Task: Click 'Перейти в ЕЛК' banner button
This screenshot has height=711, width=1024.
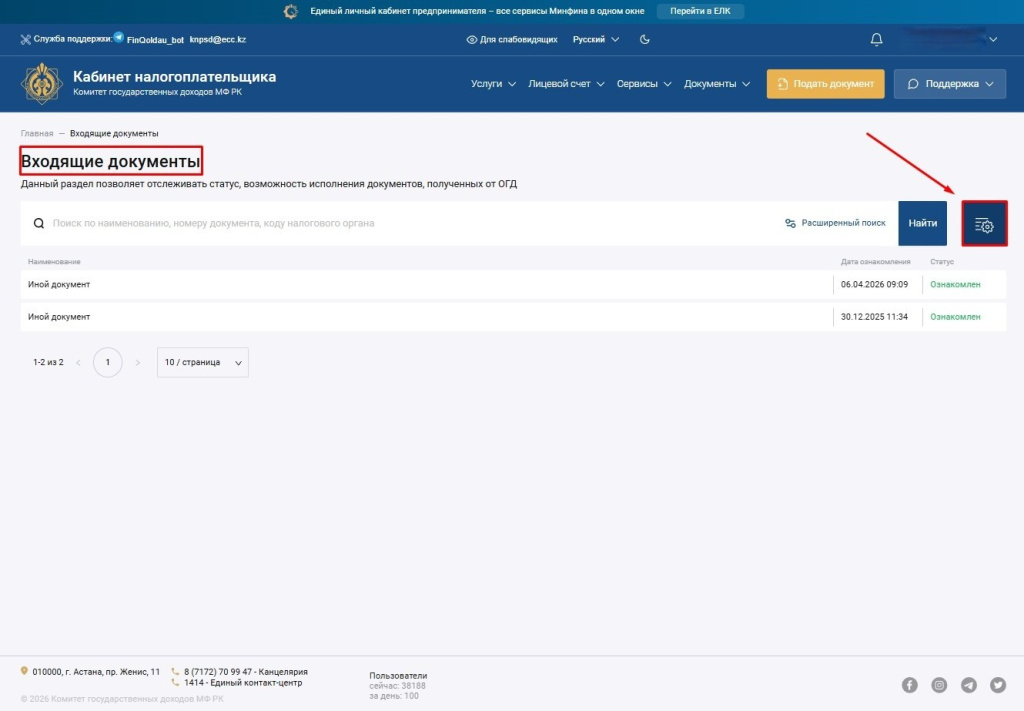Action: pyautogui.click(x=700, y=11)
